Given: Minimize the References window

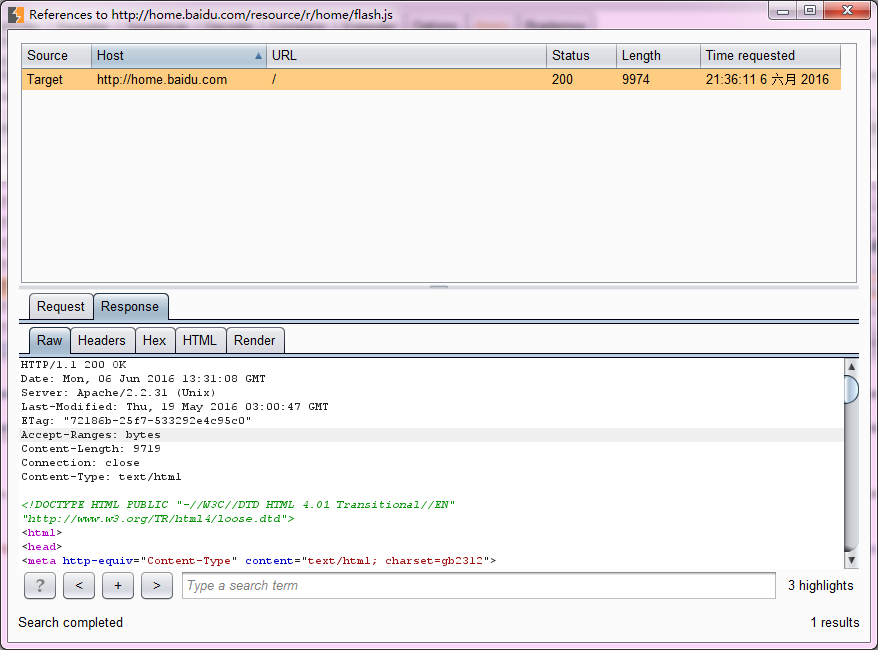Looking at the screenshot, I should pos(783,10).
